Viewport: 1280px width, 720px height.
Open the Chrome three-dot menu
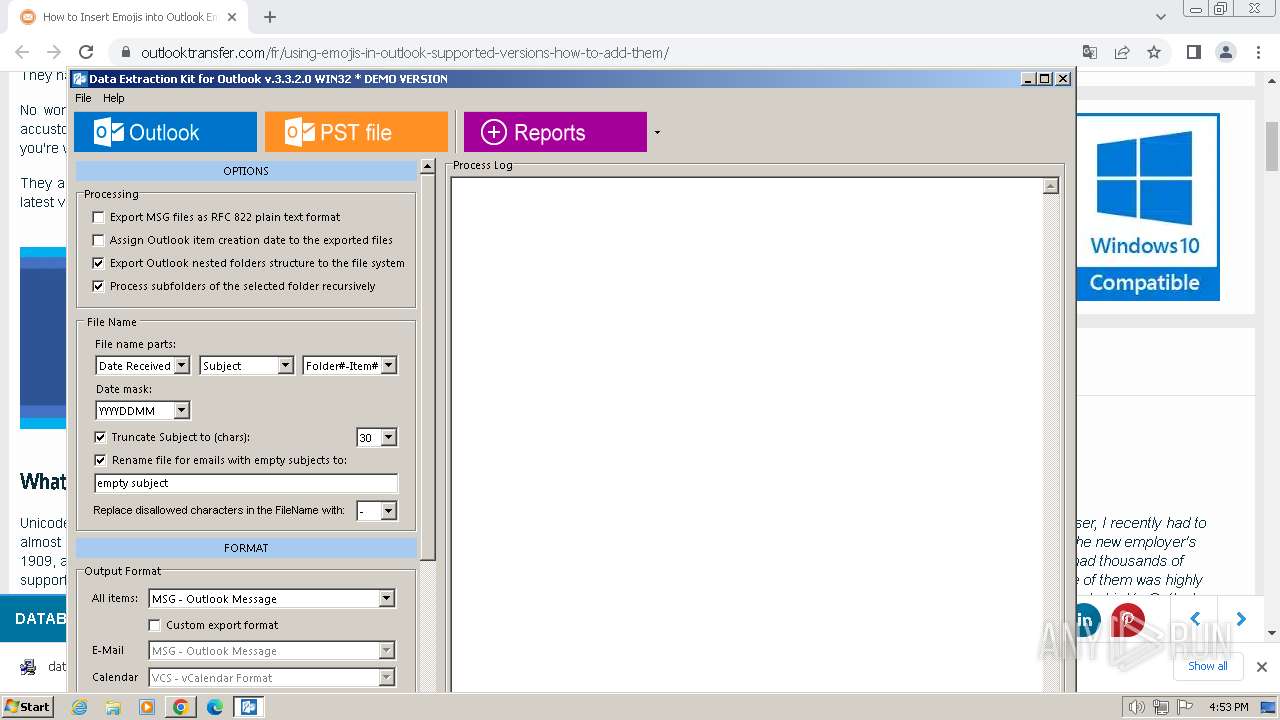point(1257,52)
